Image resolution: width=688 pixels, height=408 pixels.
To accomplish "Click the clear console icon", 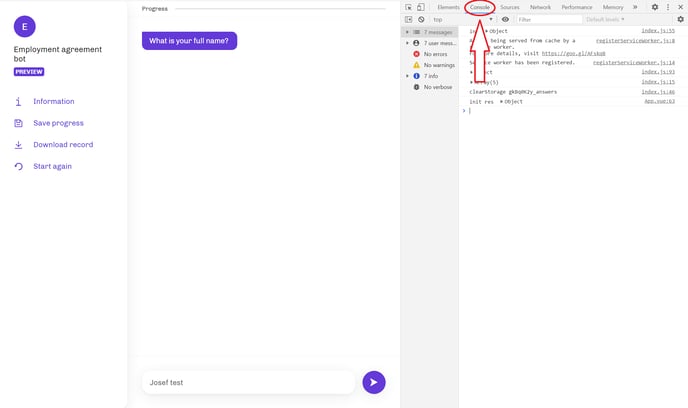I will [x=421, y=19].
